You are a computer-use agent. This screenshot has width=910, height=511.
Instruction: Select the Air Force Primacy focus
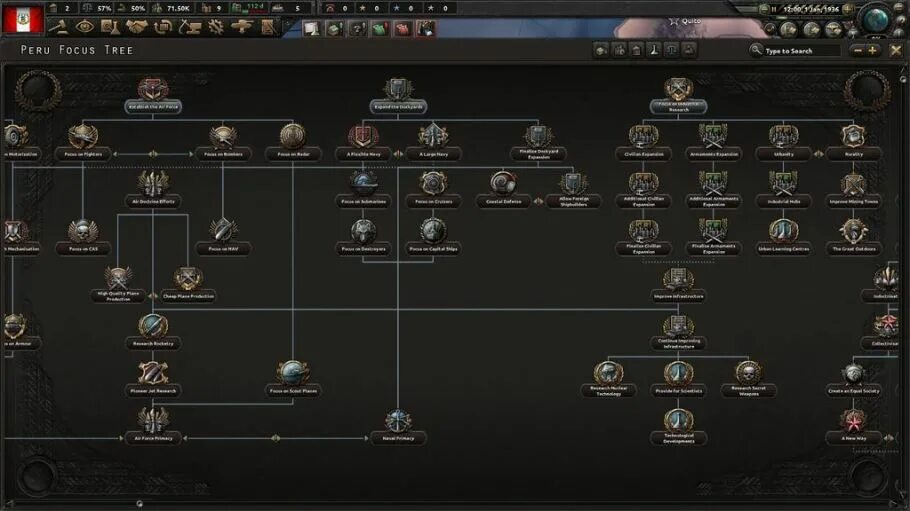(153, 426)
